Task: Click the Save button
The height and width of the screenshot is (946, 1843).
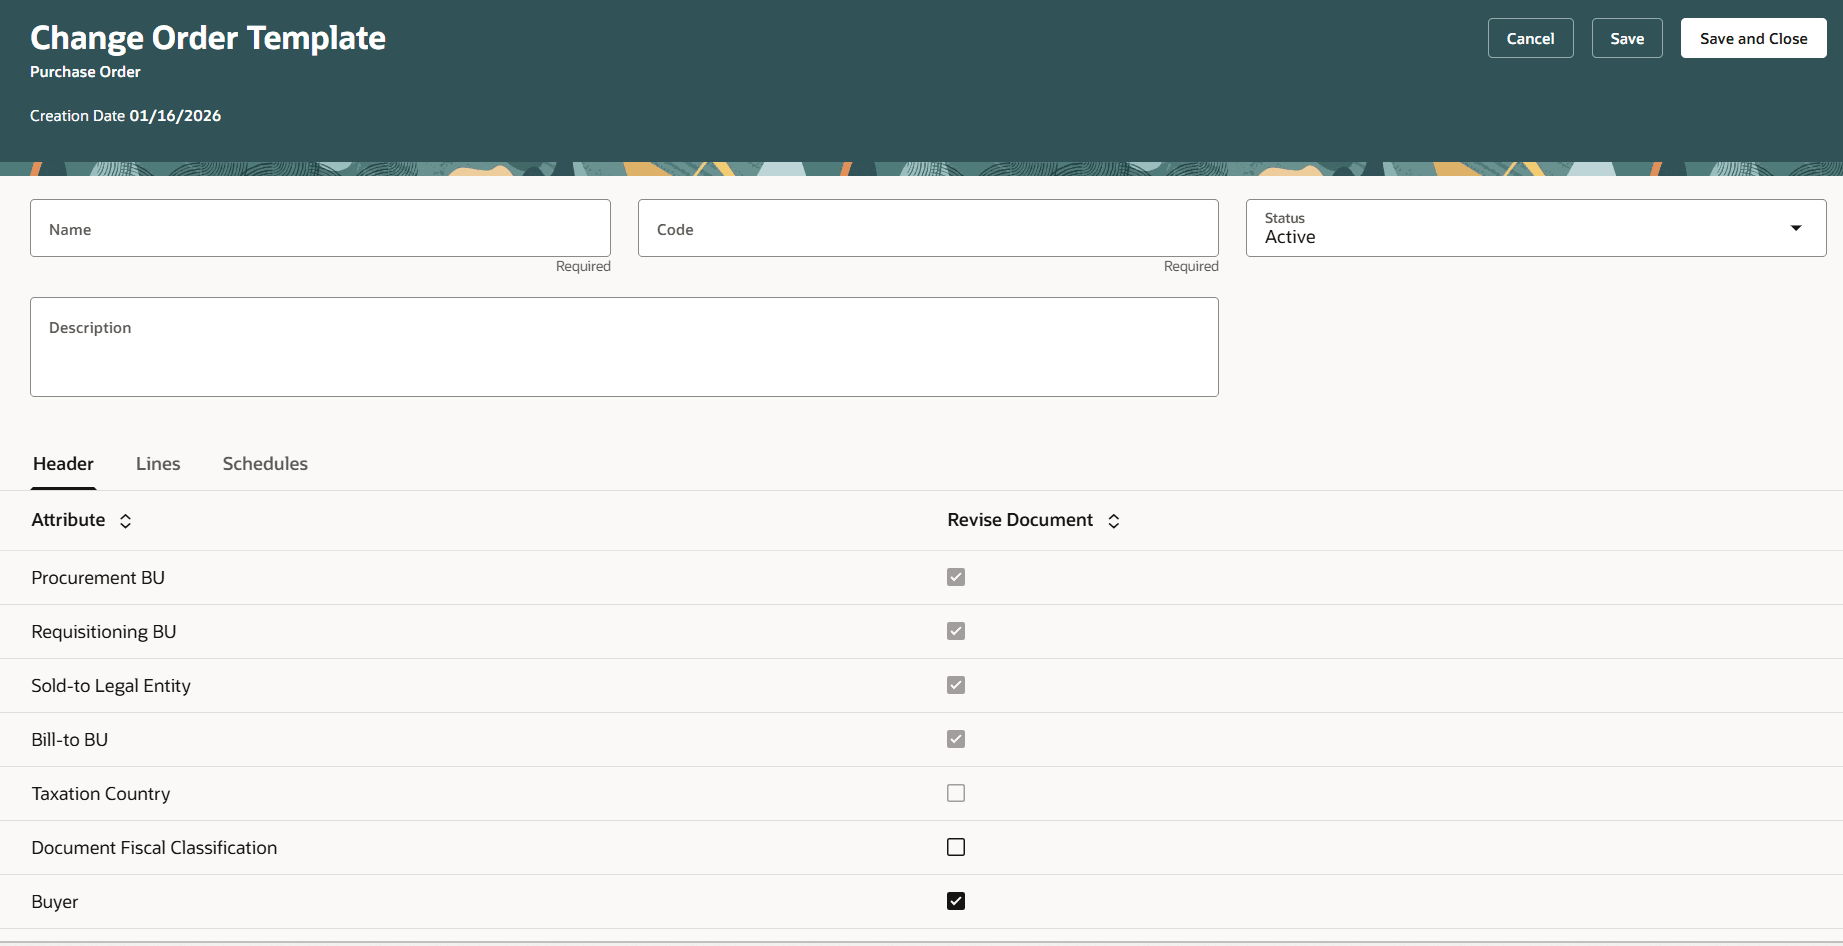Action: tap(1627, 38)
